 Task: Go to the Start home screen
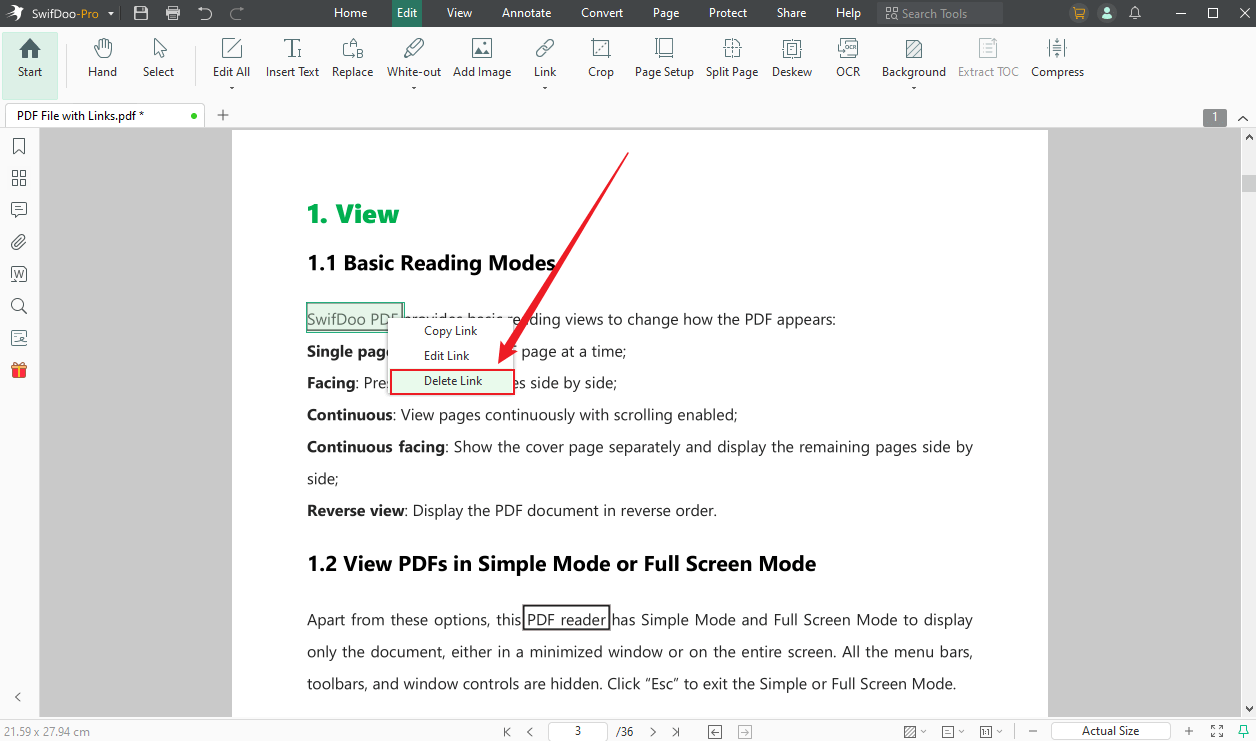29,58
